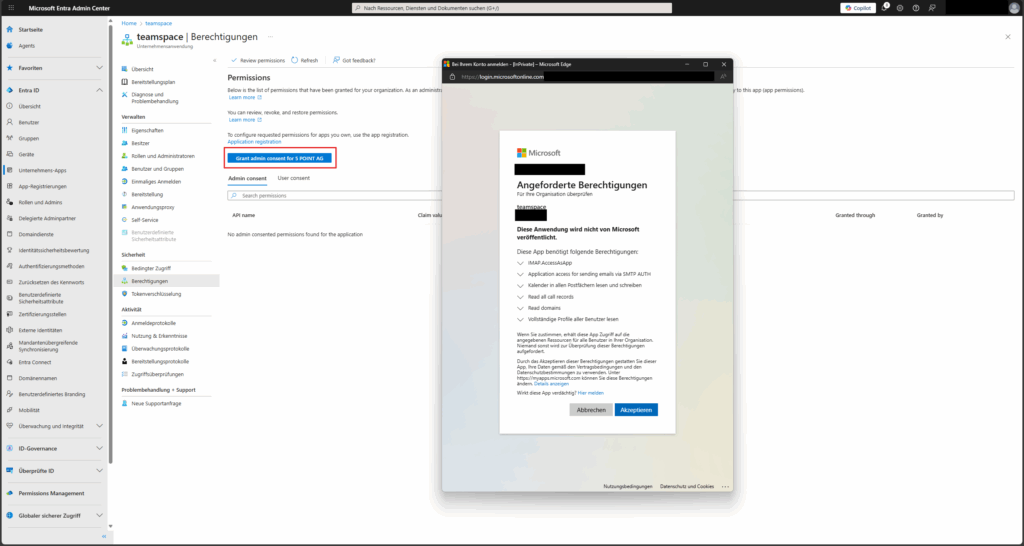Click the Hier melden link

[x=591, y=393]
